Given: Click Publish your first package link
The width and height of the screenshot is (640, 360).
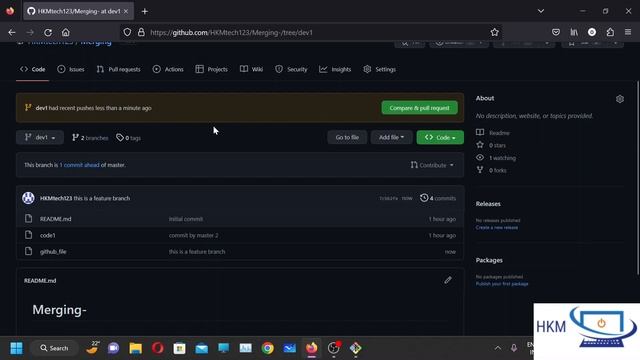Looking at the screenshot, I should (x=502, y=284).
